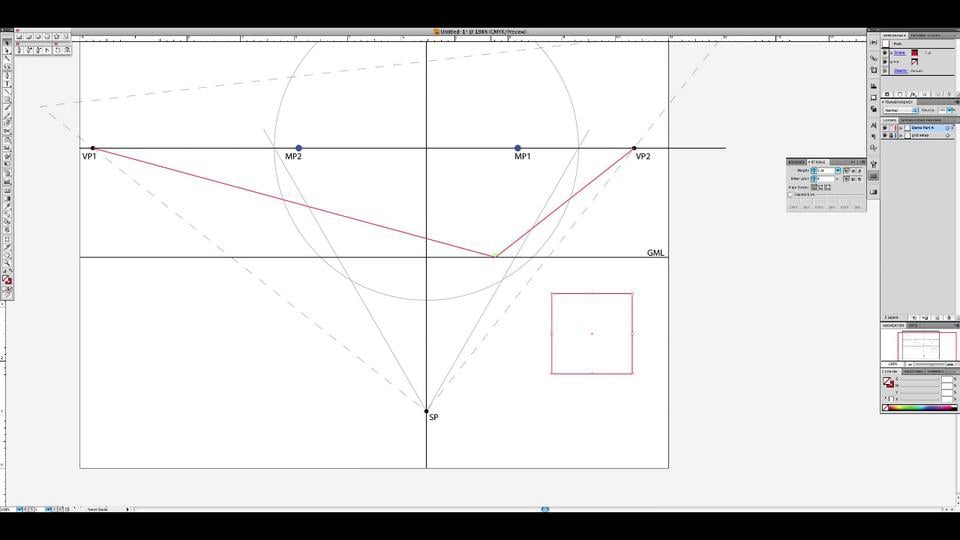The width and height of the screenshot is (960, 540).
Task: Open the Pathfinder panel from the dock
Action: pyautogui.click(x=874, y=110)
